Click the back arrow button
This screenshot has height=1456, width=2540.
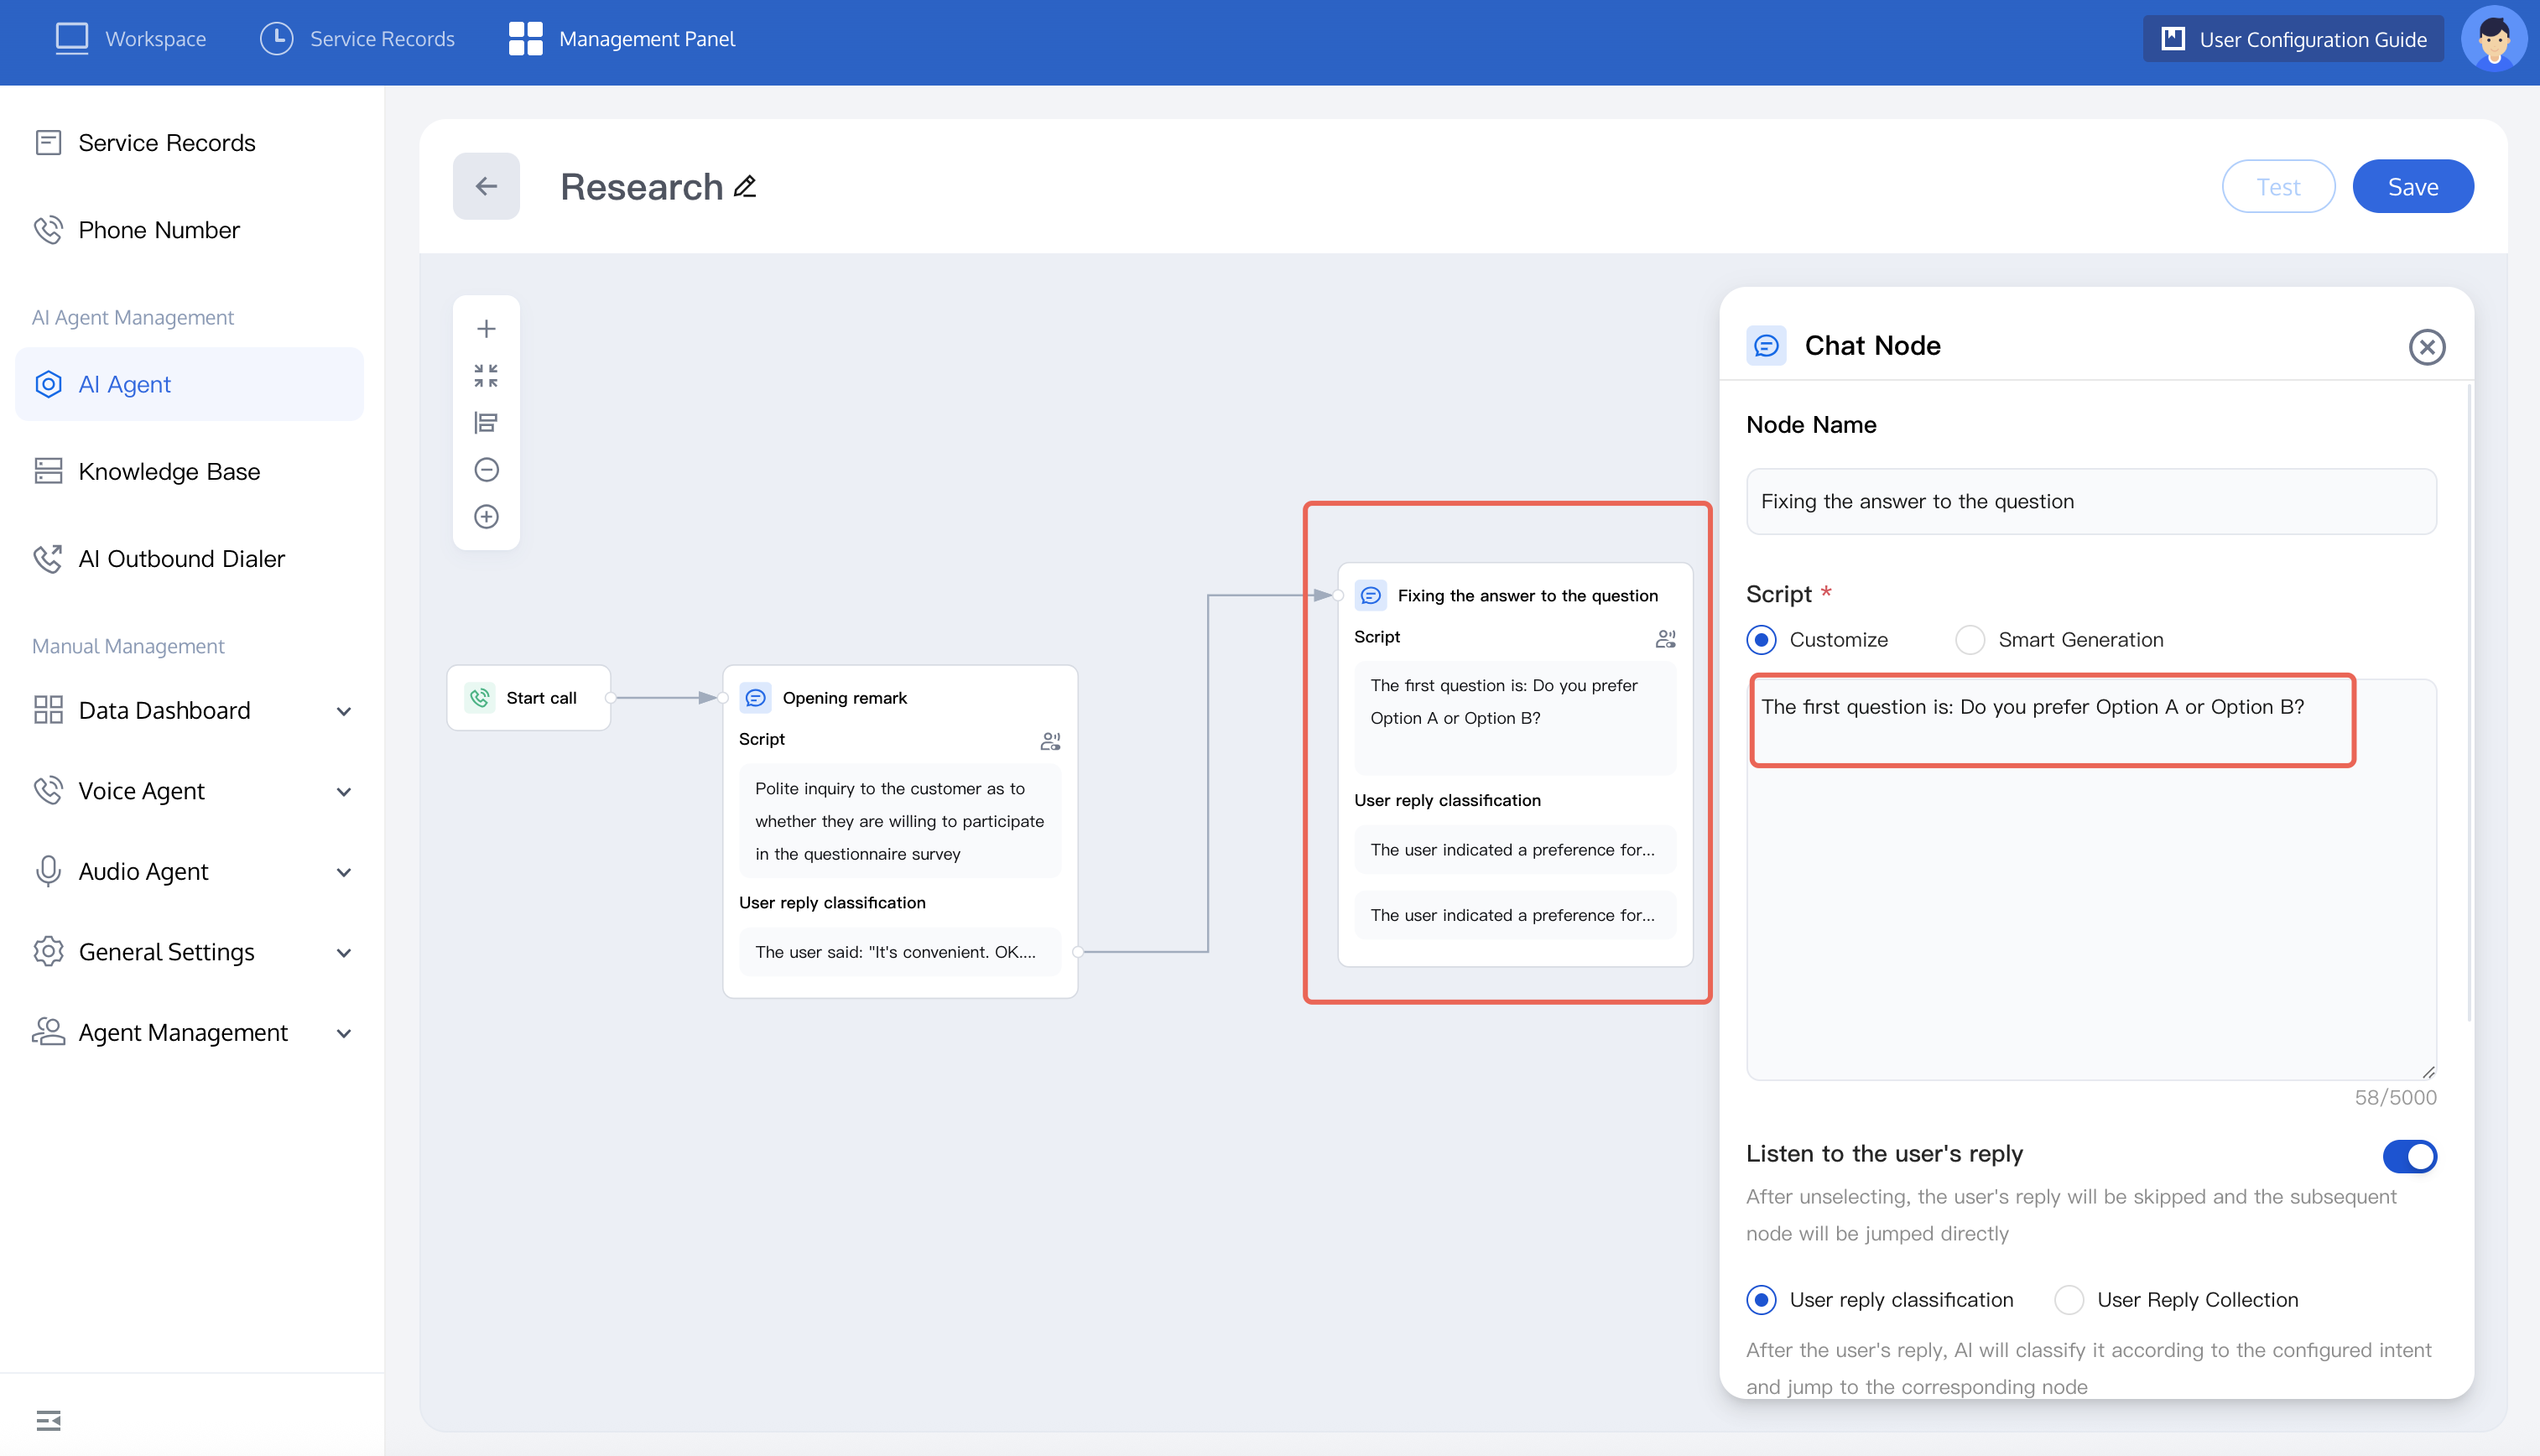486,187
